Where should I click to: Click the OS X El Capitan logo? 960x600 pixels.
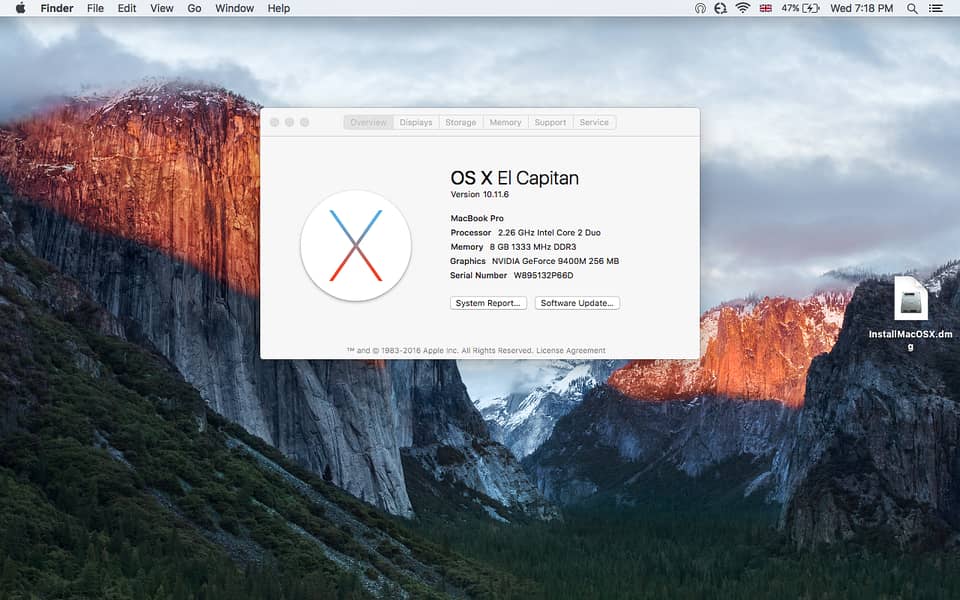(x=355, y=246)
